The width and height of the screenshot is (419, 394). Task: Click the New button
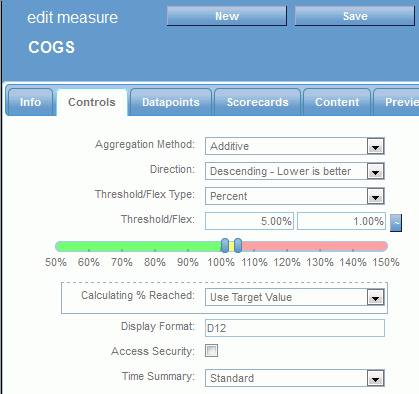[227, 16]
